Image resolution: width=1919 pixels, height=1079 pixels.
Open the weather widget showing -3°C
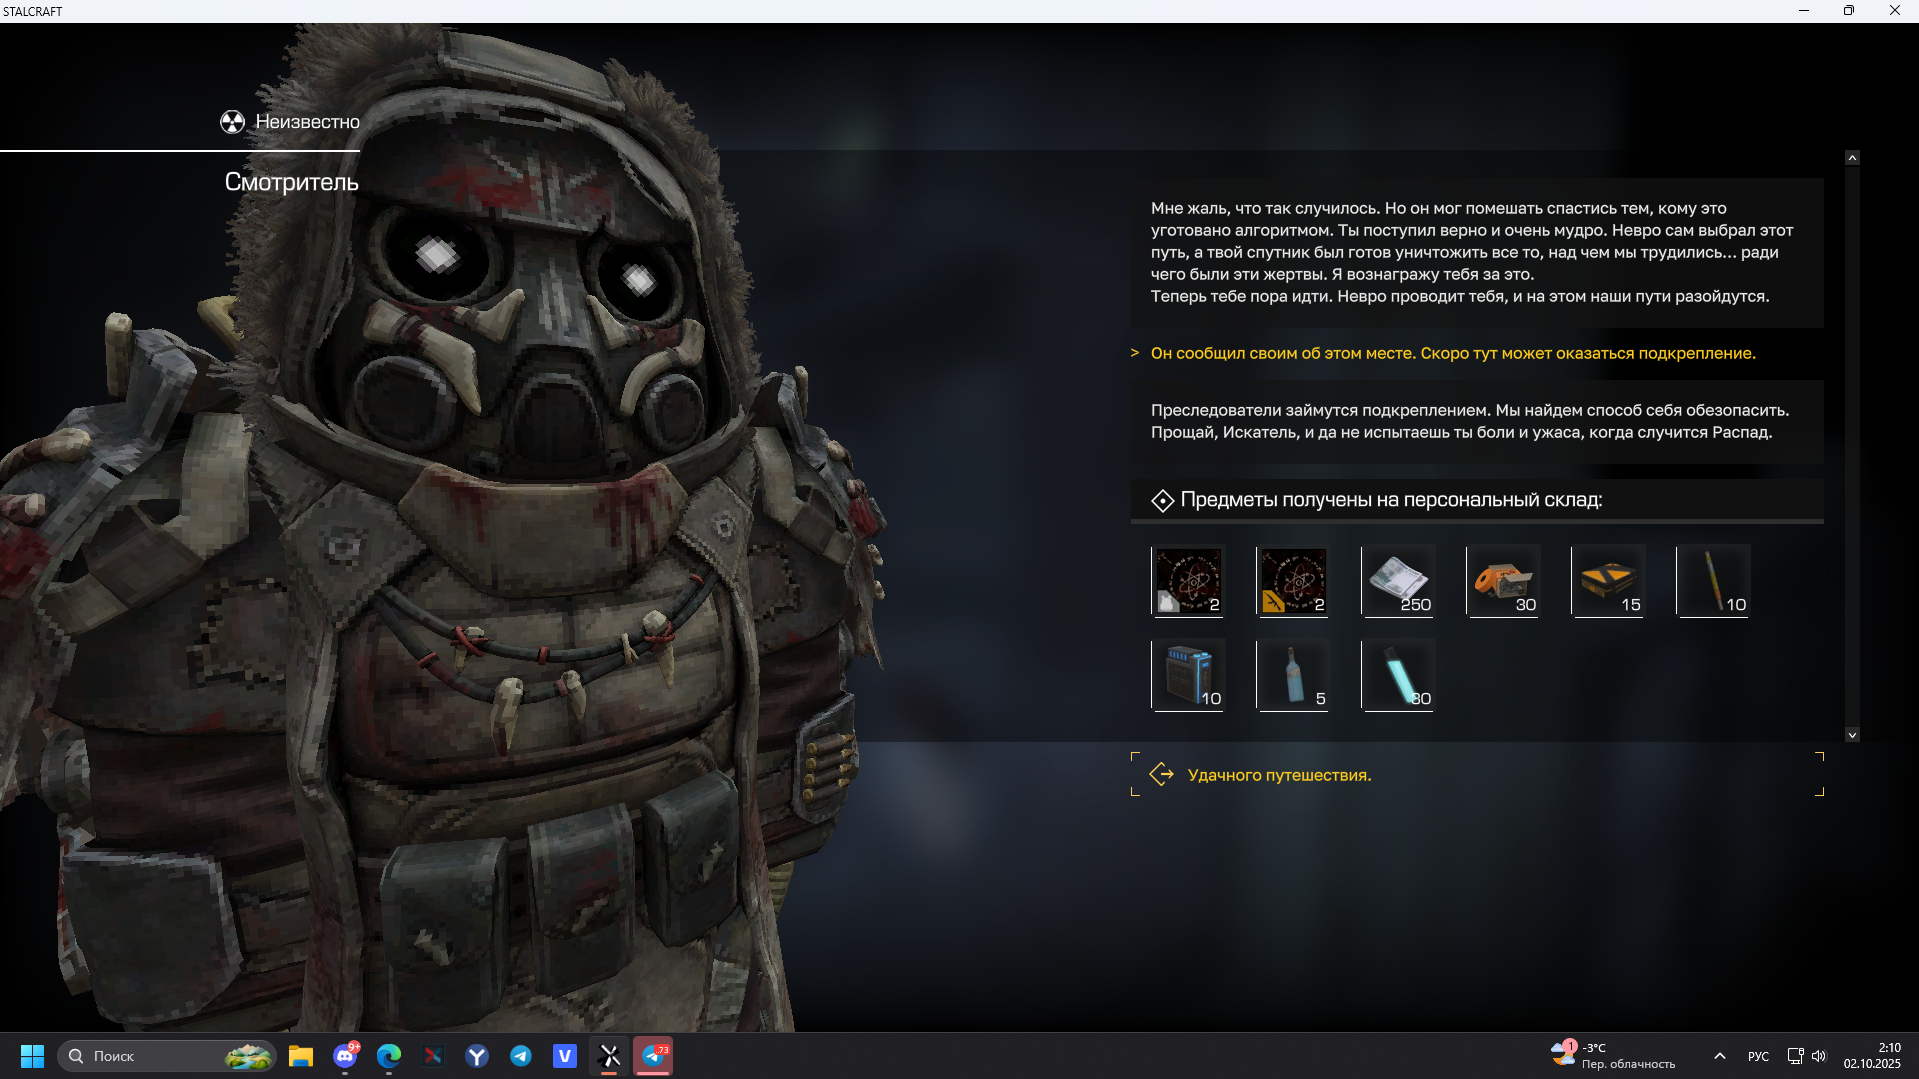click(x=1612, y=1056)
